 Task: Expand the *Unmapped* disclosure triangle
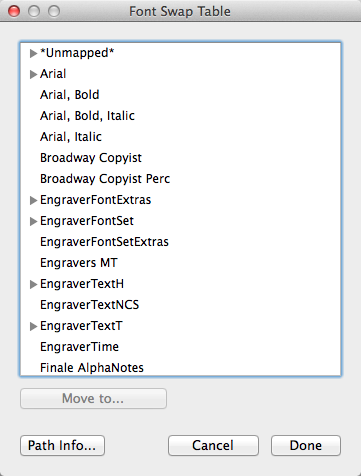point(33,53)
